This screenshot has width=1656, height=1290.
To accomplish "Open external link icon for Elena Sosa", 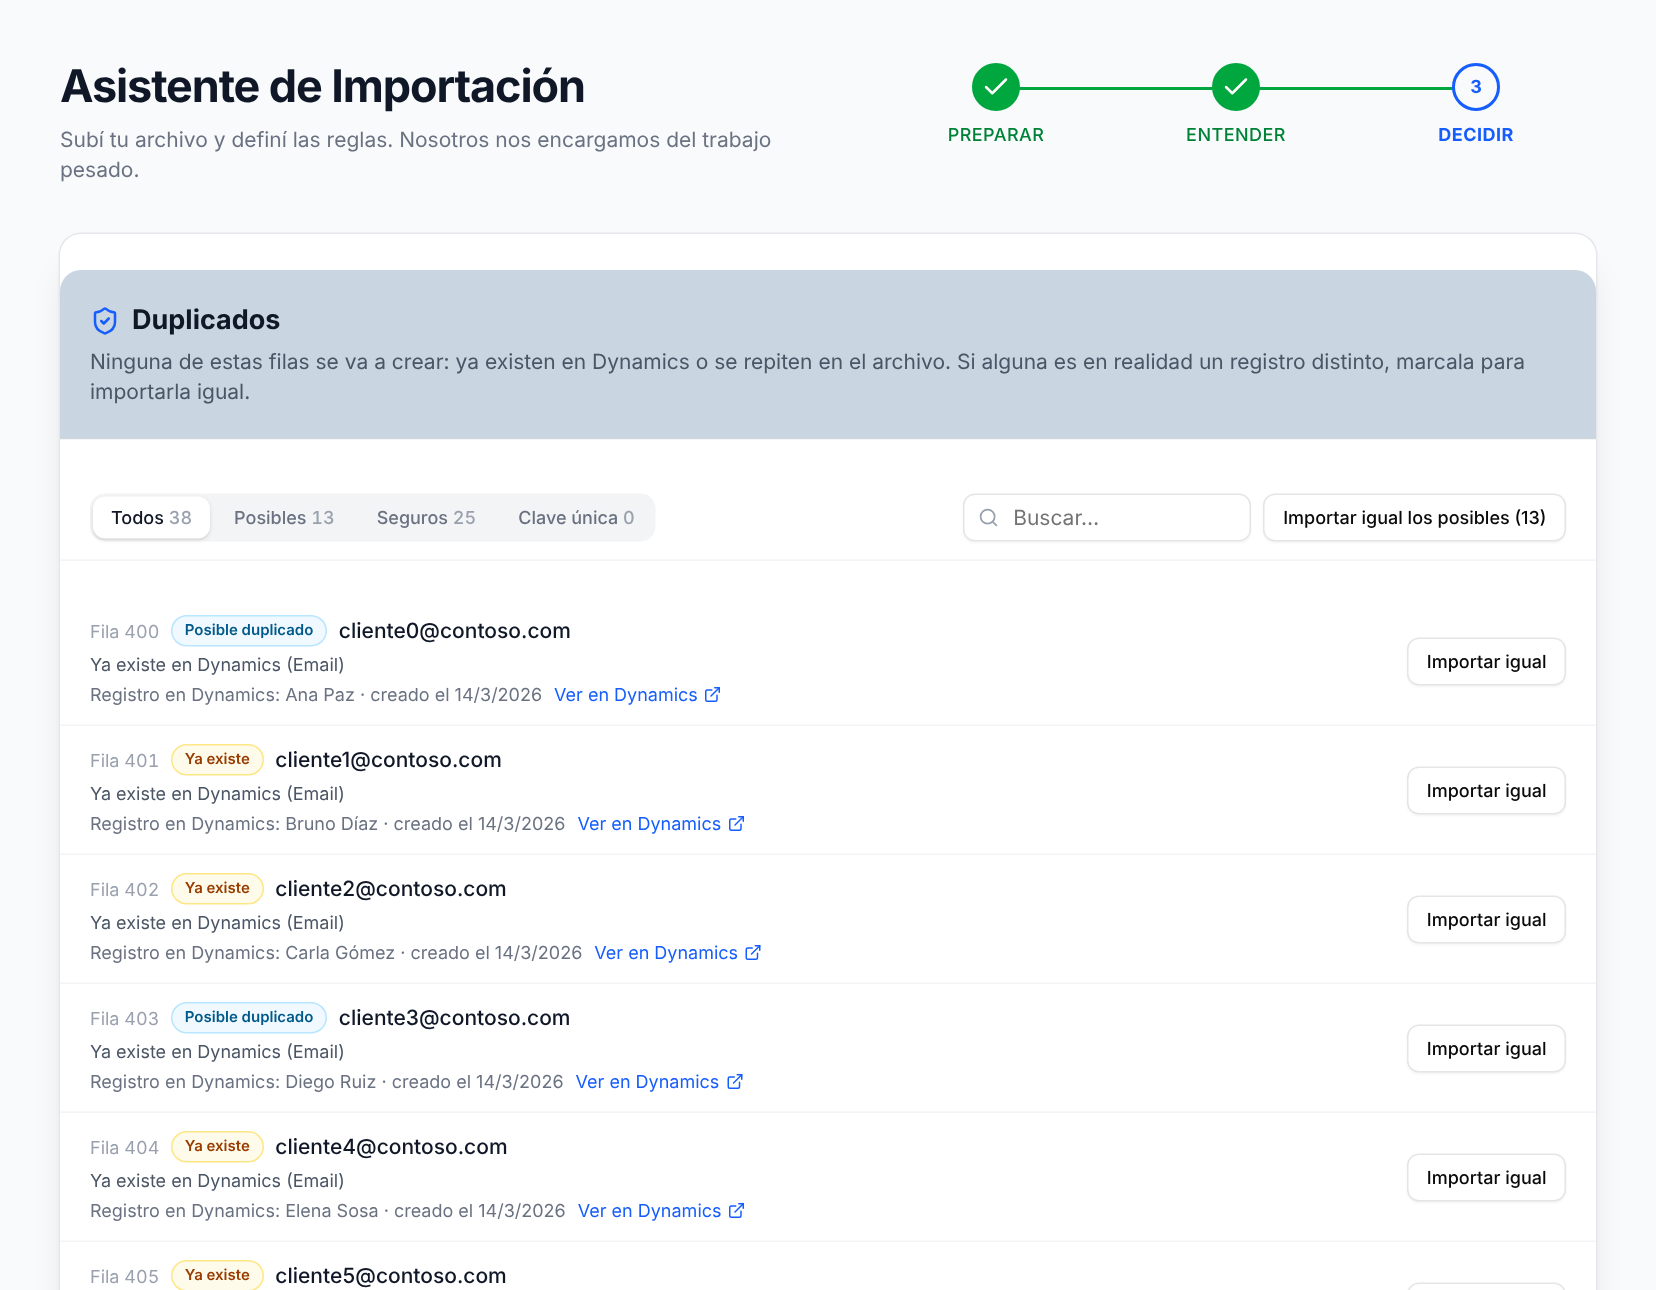I will [736, 1211].
